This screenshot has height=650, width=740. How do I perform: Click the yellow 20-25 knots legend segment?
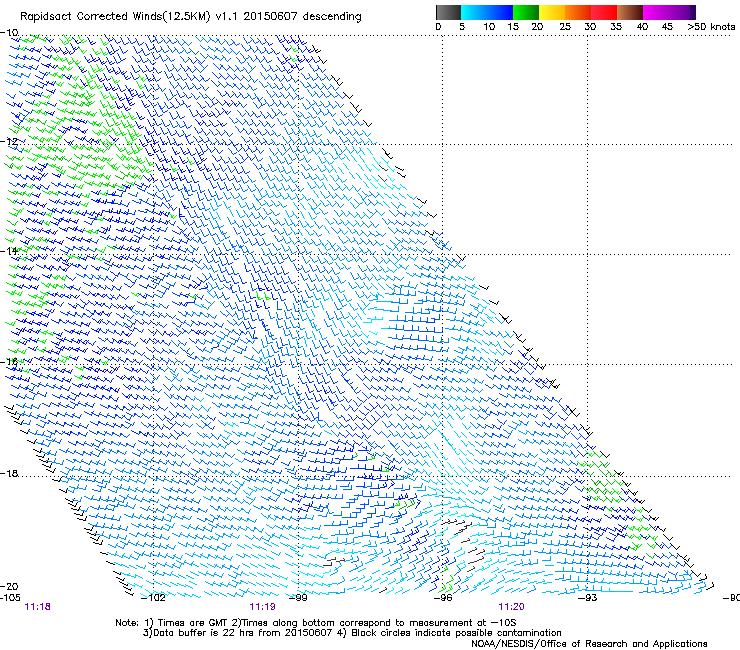pos(552,12)
